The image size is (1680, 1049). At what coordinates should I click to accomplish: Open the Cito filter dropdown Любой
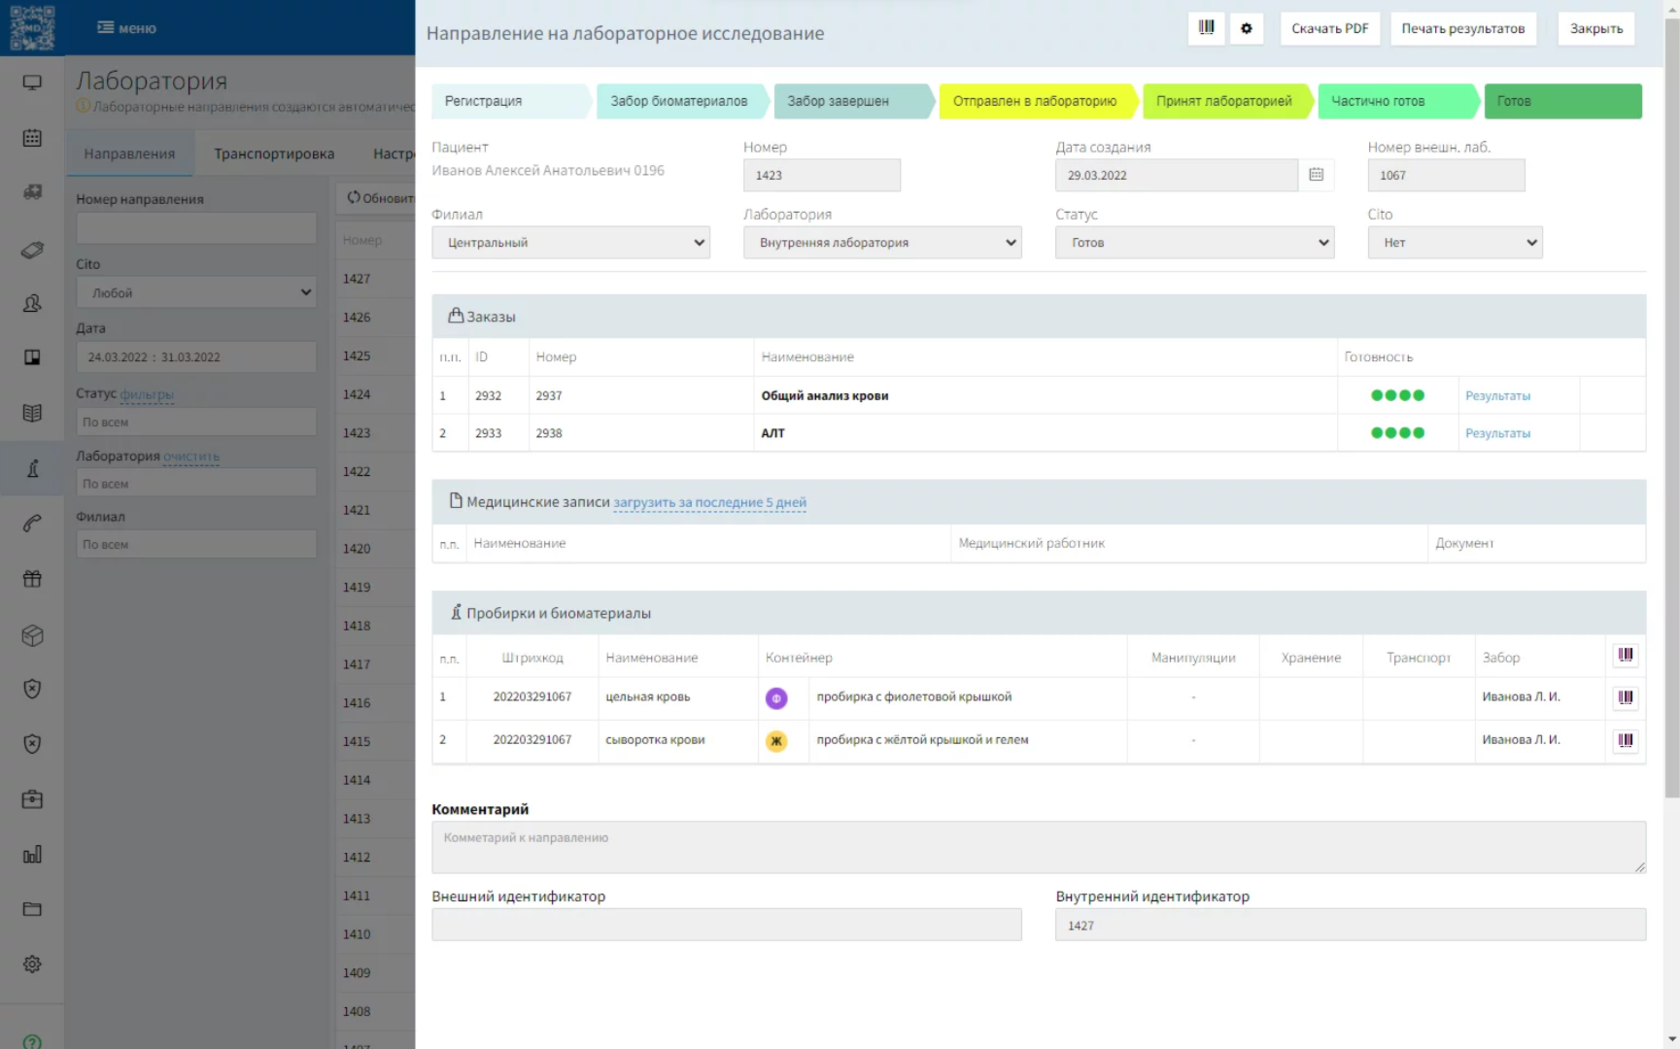pos(196,292)
